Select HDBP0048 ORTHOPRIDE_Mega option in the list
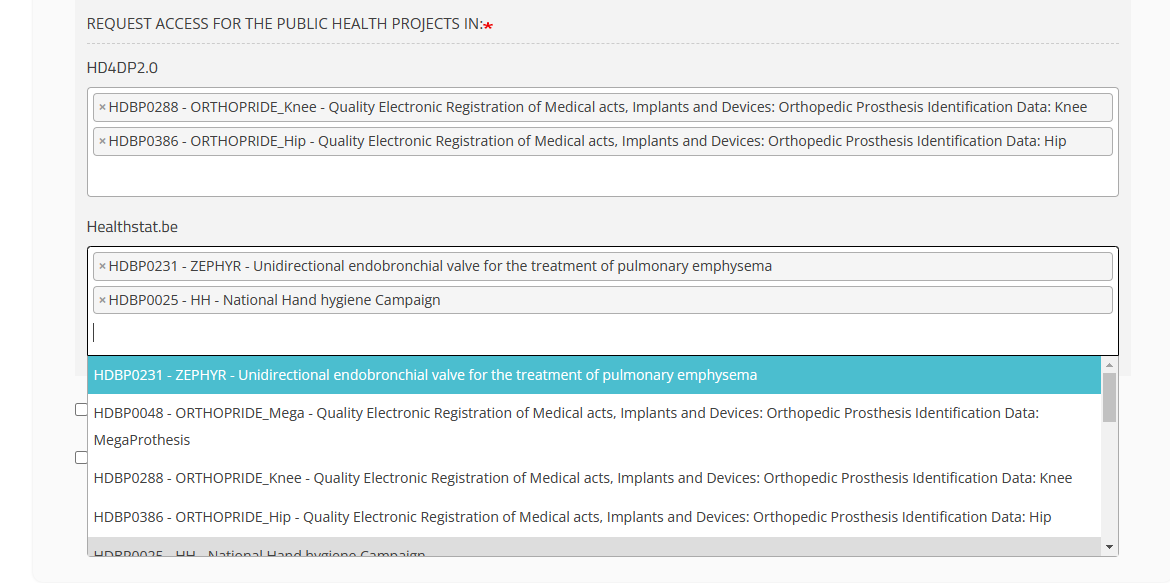The height and width of the screenshot is (583, 1170). coord(565,425)
